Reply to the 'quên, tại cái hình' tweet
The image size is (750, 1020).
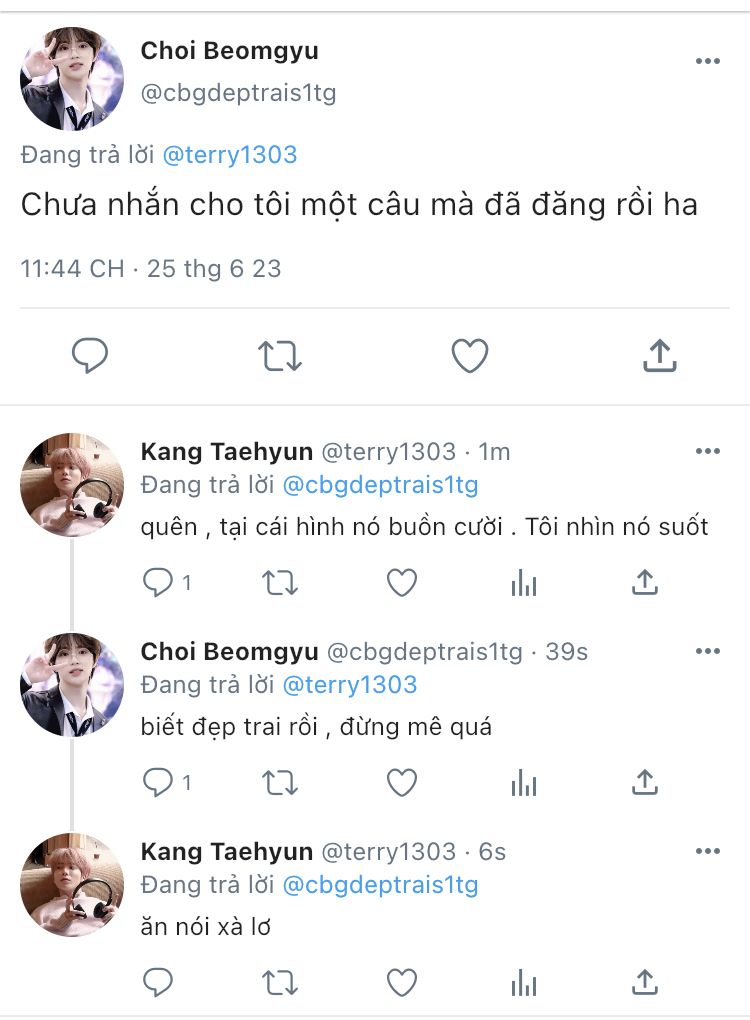pos(158,582)
